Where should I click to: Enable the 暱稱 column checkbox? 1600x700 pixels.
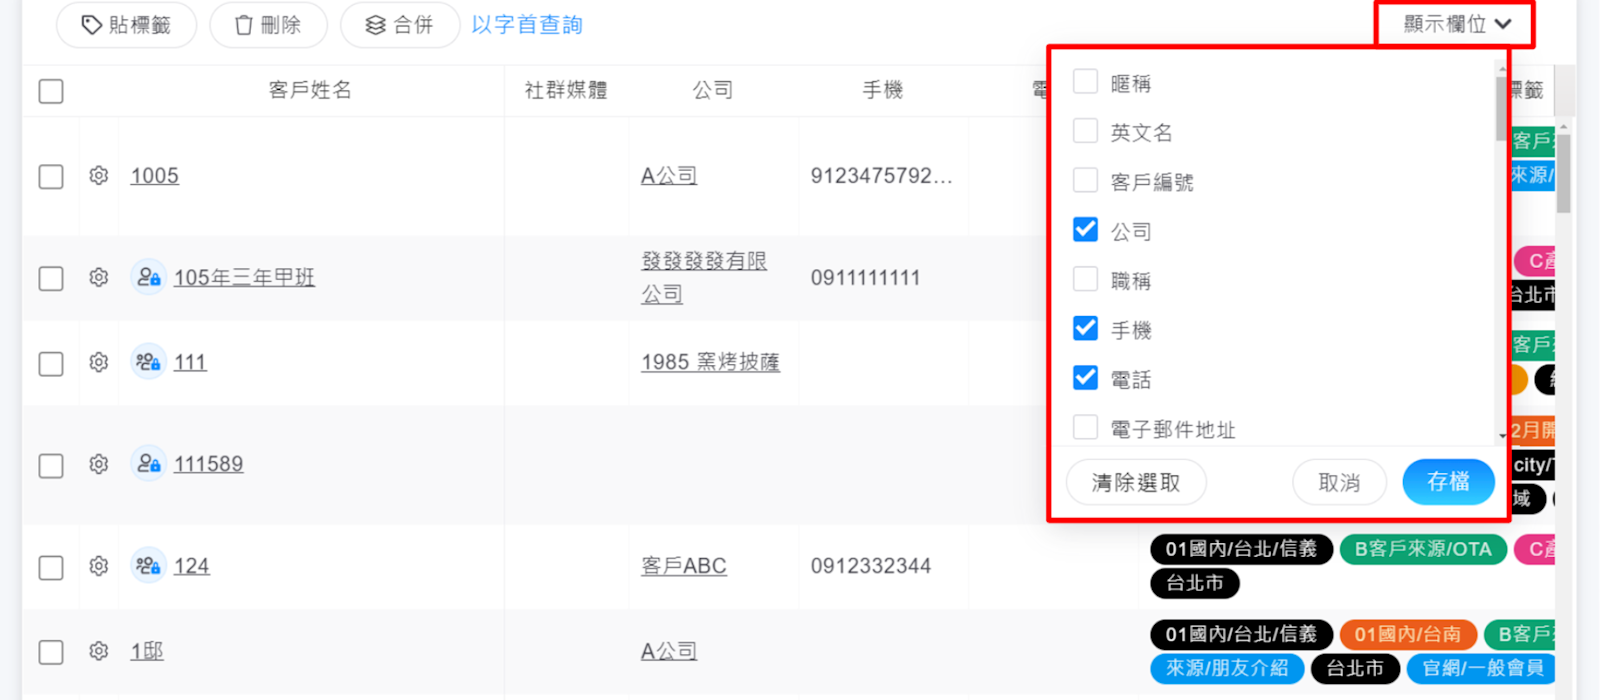point(1085,82)
